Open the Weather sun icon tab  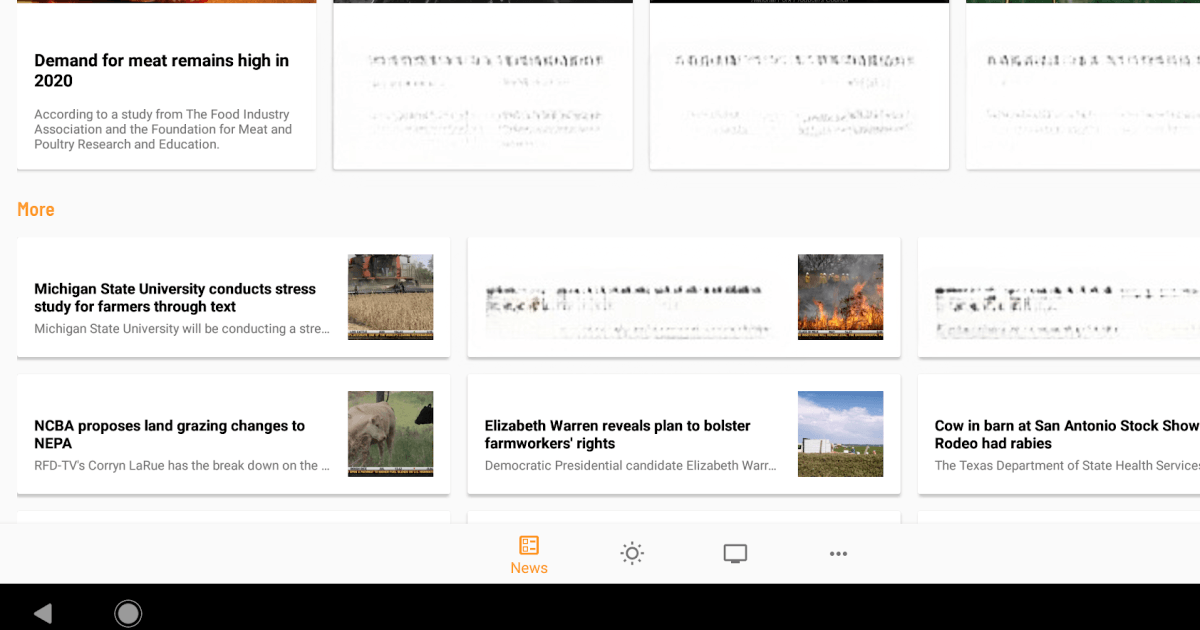pyautogui.click(x=631, y=554)
